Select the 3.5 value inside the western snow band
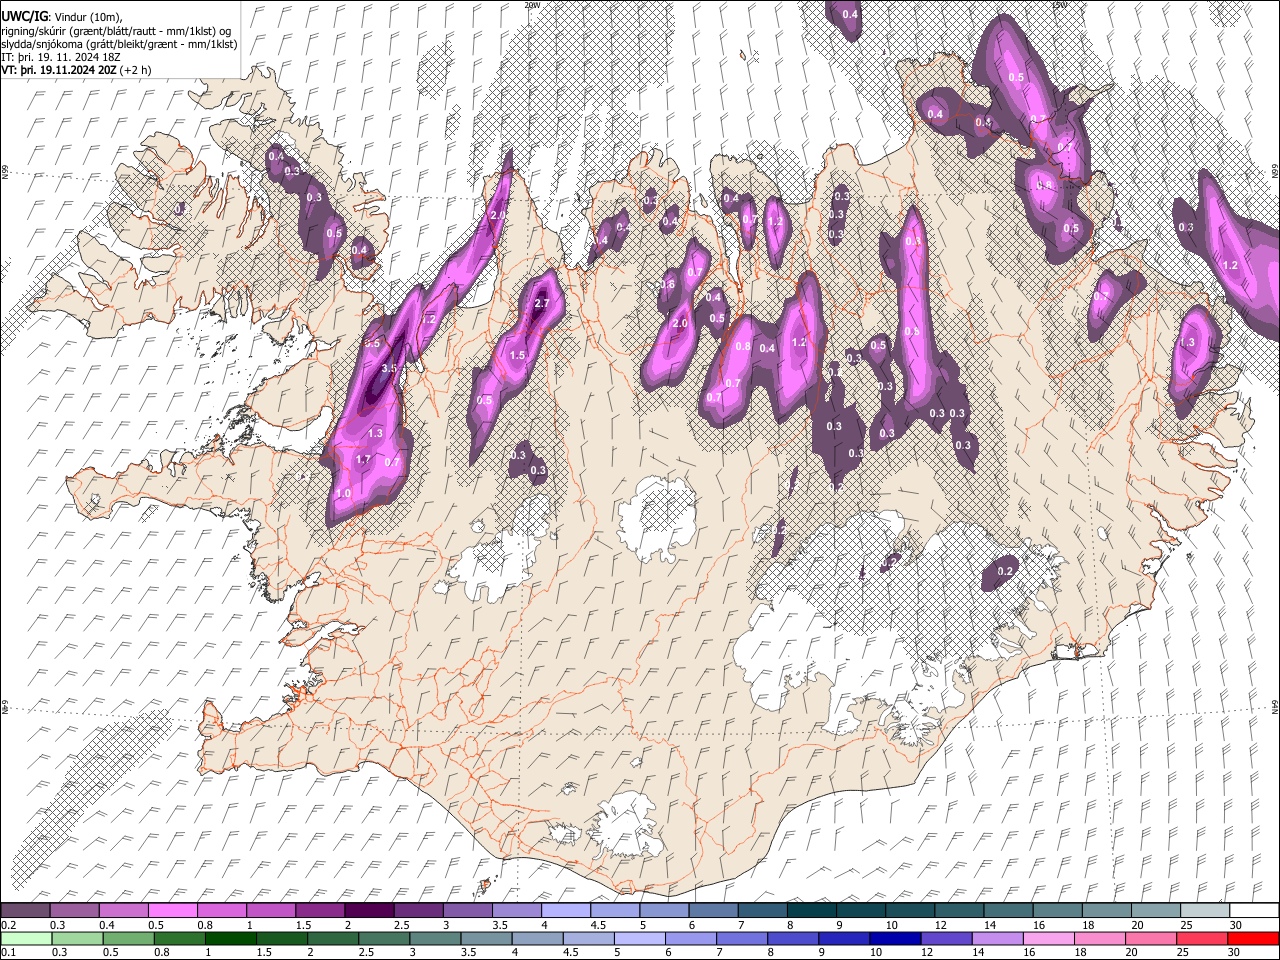Image resolution: width=1280 pixels, height=960 pixels. click(x=389, y=369)
